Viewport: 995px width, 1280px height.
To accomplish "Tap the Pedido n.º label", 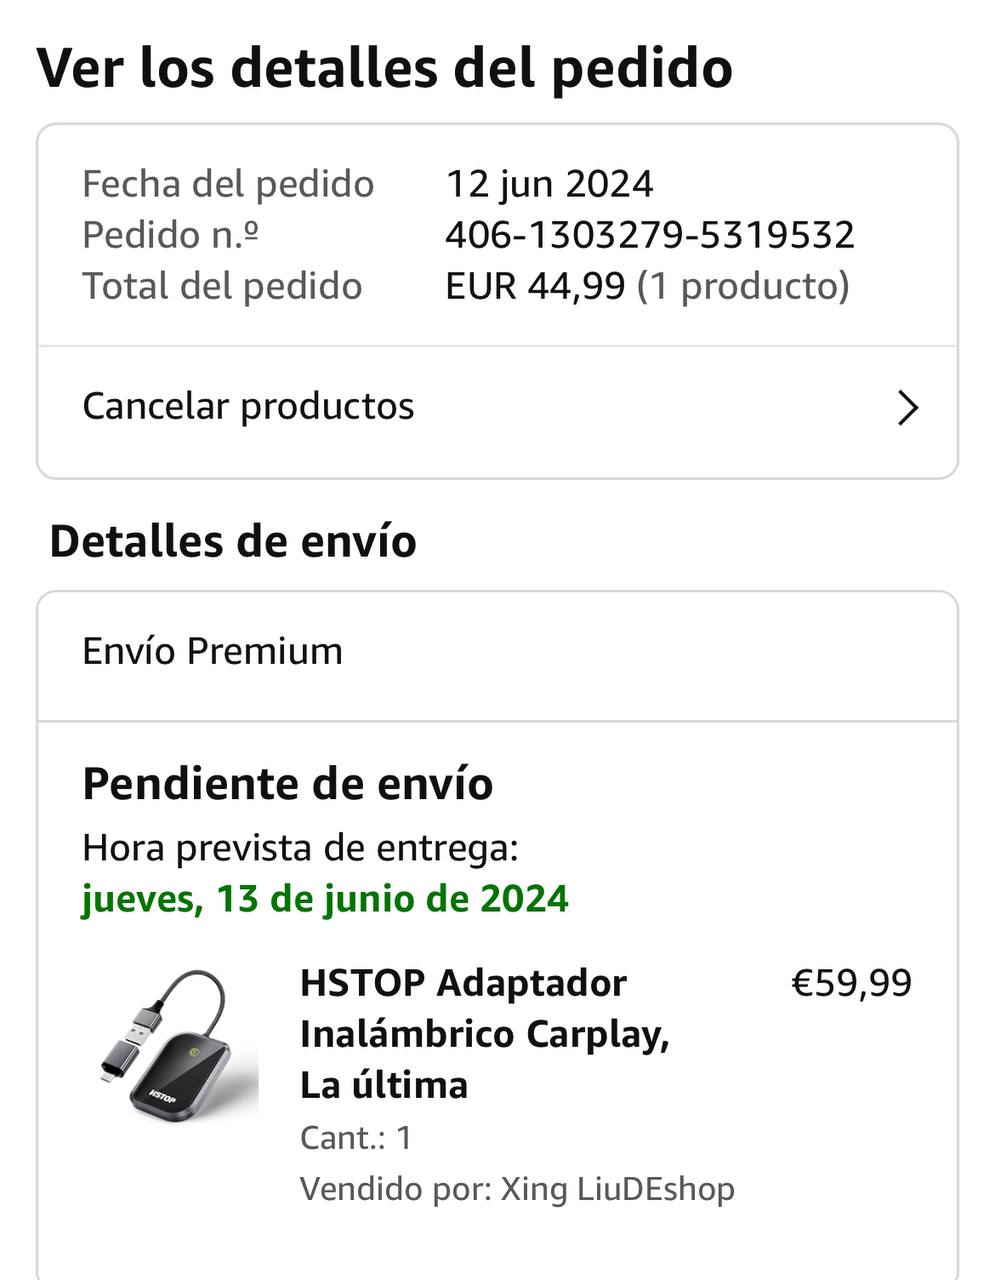I will click(x=170, y=235).
